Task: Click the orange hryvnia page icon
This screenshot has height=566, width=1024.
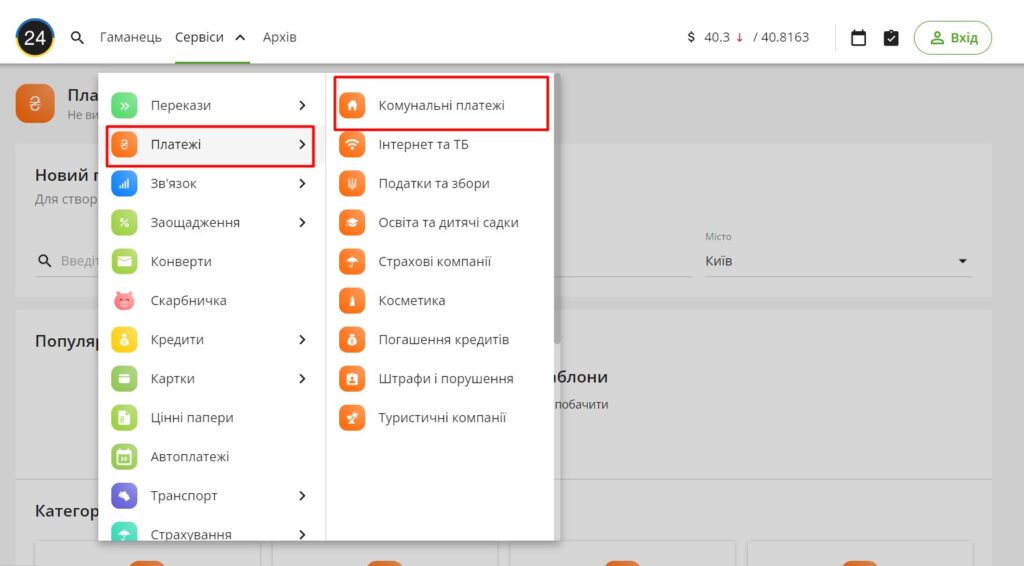Action: coord(35,103)
